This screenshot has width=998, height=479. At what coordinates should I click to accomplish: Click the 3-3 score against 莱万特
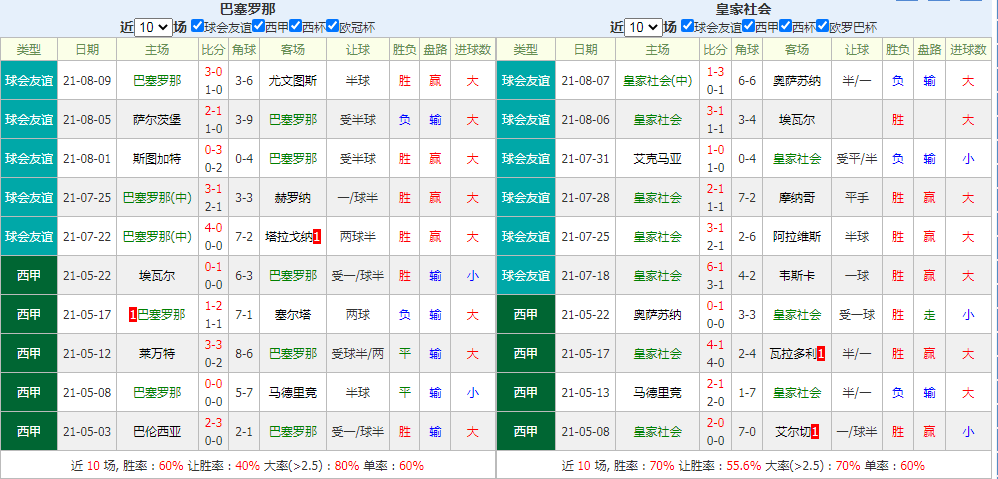pos(213,345)
